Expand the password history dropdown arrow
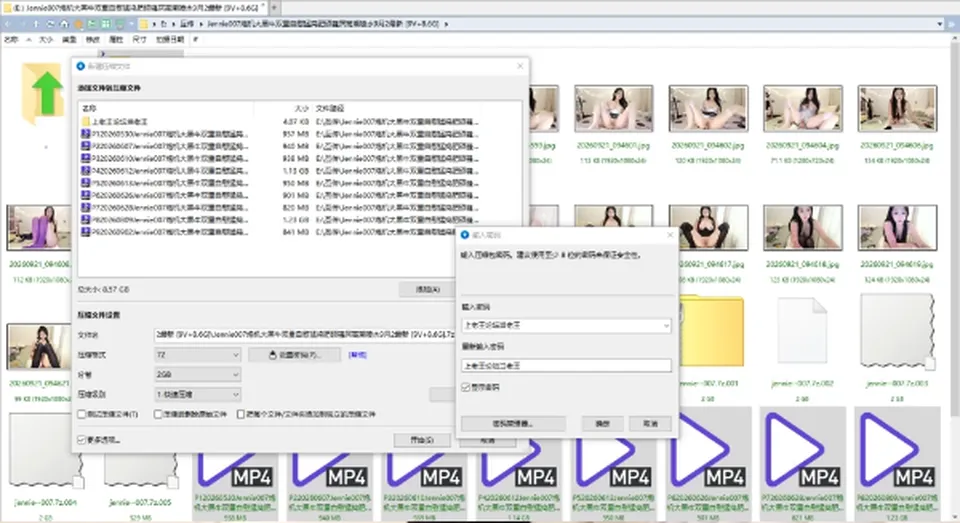 tap(666, 326)
